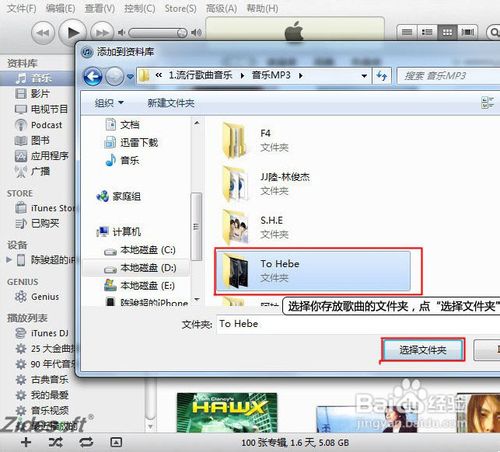Click 音乐MP3 in the address path
Viewport: 500px width, 452px height.
tap(271, 75)
